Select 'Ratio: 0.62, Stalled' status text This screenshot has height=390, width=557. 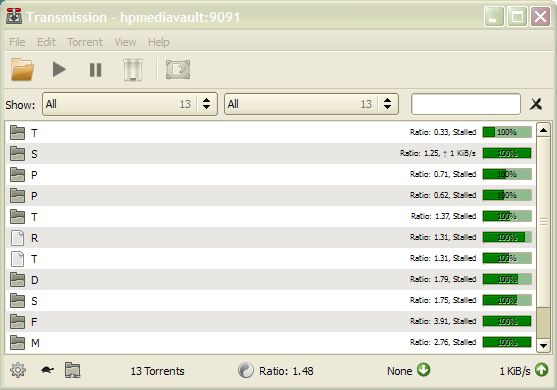(x=443, y=195)
